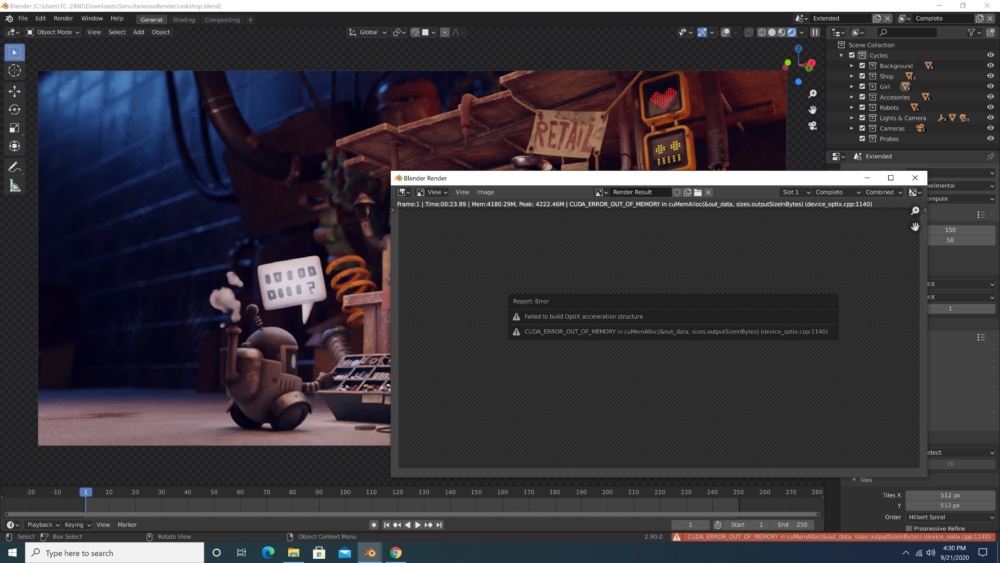Open the Image menu in render window
This screenshot has width=1000, height=563.
coord(485,192)
